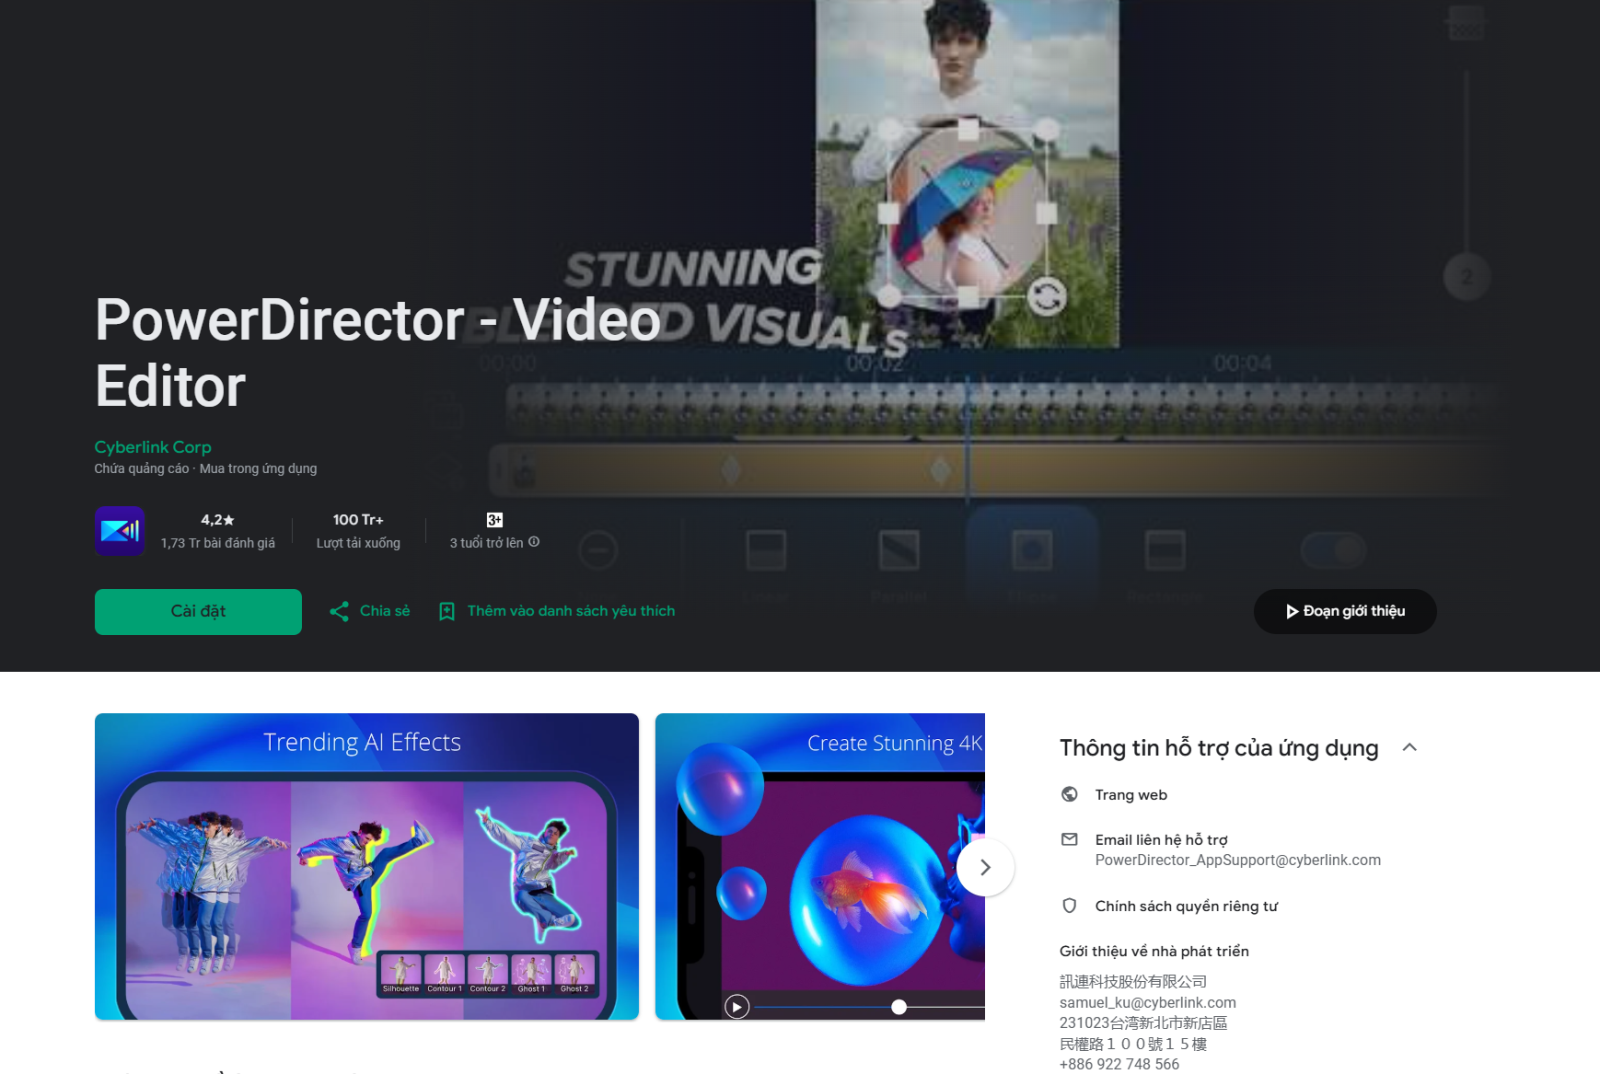Click the samuel_ku@cyberlink.com address
The image size is (1600, 1074).
click(x=1148, y=1003)
